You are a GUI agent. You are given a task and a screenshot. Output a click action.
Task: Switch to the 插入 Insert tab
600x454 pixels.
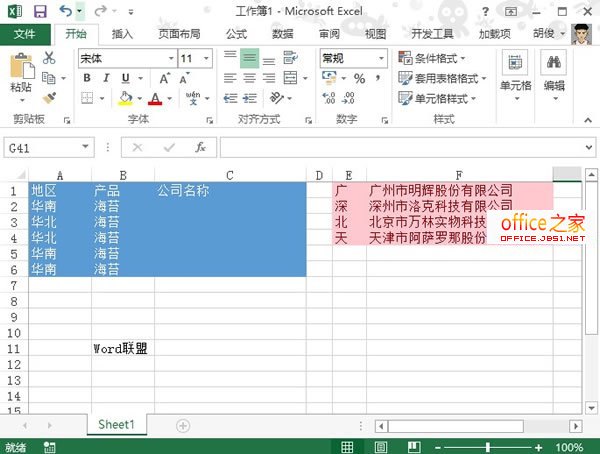(x=122, y=34)
